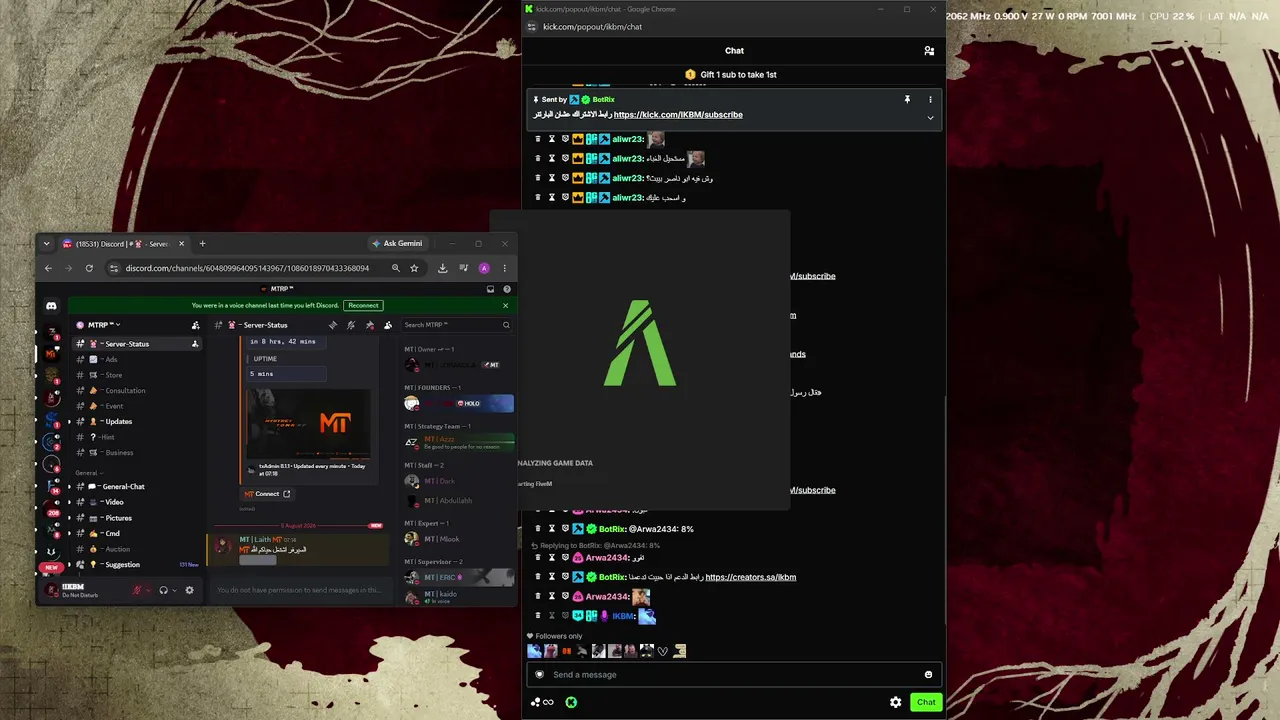Screen dimensions: 1280x720
Task: Open the Video channel
Action: point(138,502)
